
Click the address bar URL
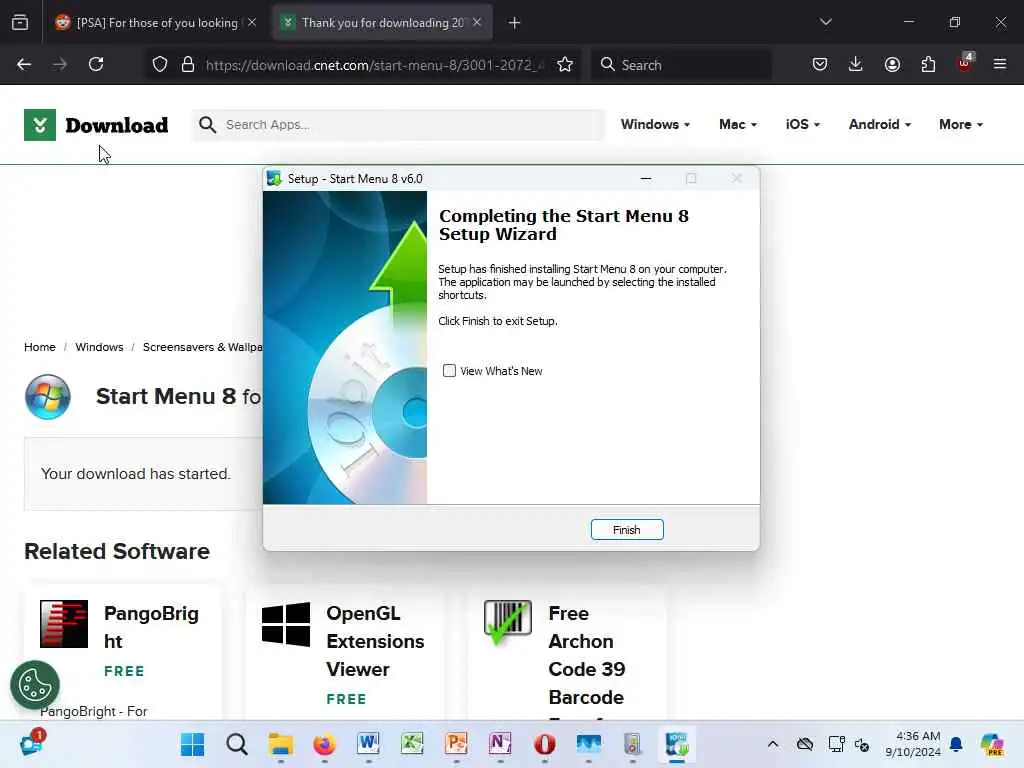click(x=374, y=65)
